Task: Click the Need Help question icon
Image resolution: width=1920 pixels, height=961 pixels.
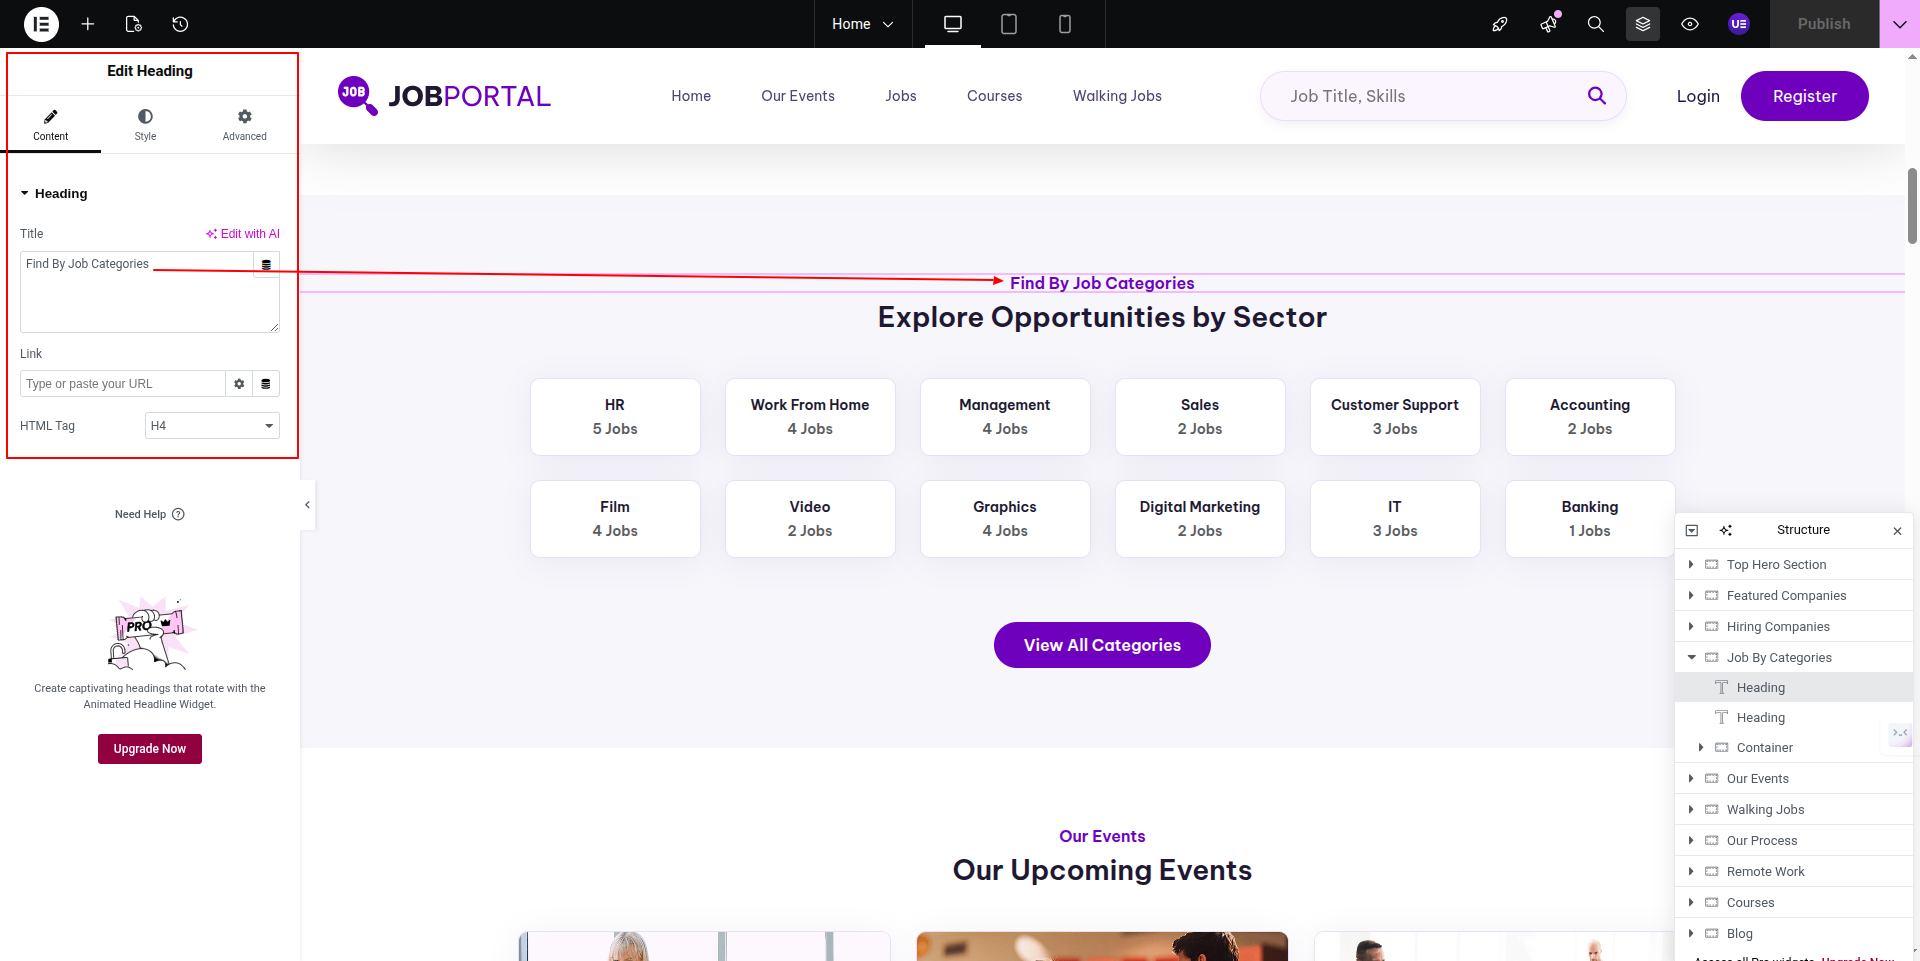Action: point(178,514)
